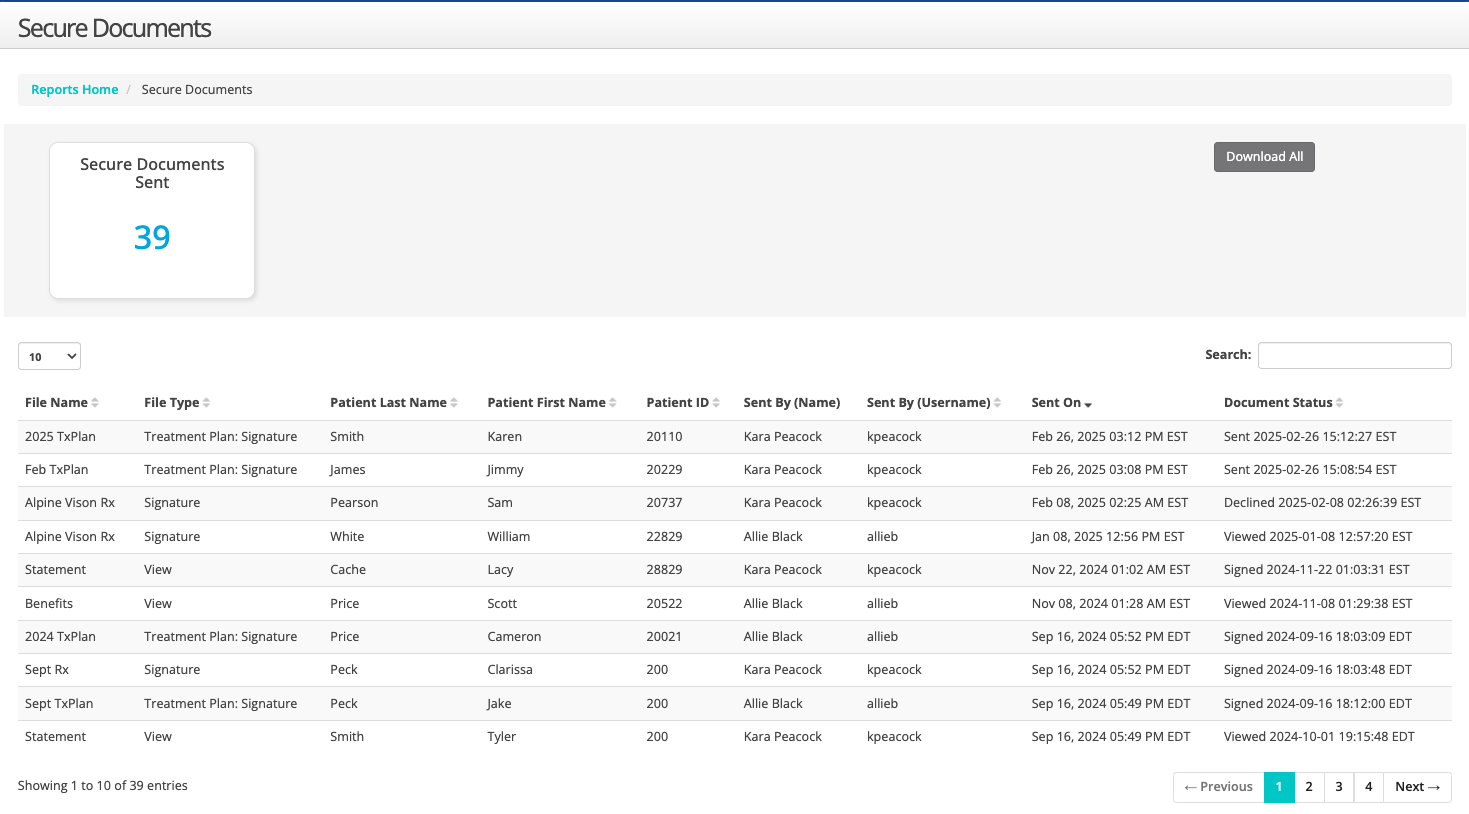
Task: Open the entries-per-page dropdown showing 10
Action: (x=49, y=356)
